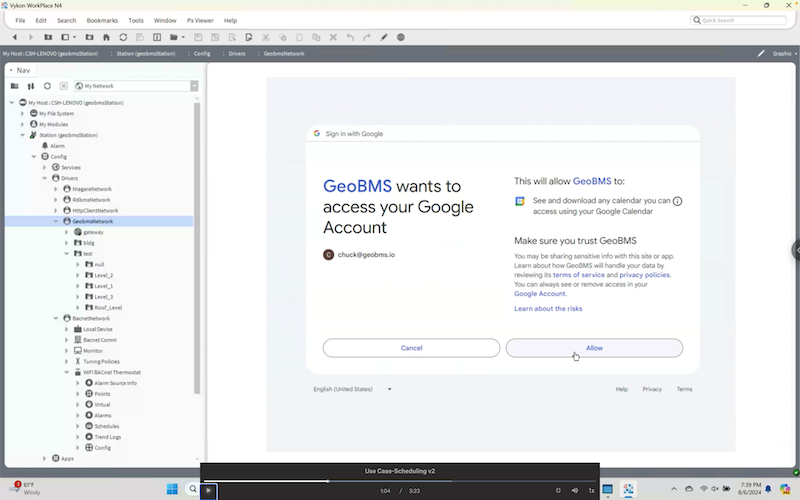800x500 pixels.
Task: Click the Wi-Fi icon in system tray
Action: pyautogui.click(x=704, y=489)
